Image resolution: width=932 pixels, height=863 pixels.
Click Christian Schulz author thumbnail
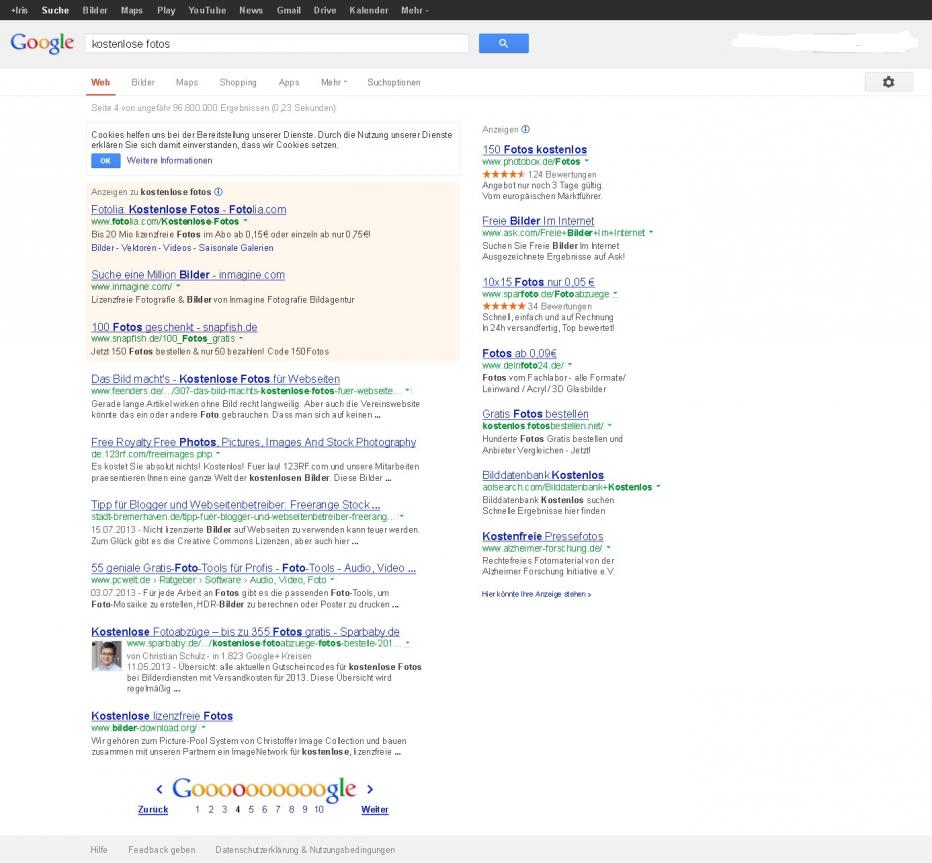[106, 656]
